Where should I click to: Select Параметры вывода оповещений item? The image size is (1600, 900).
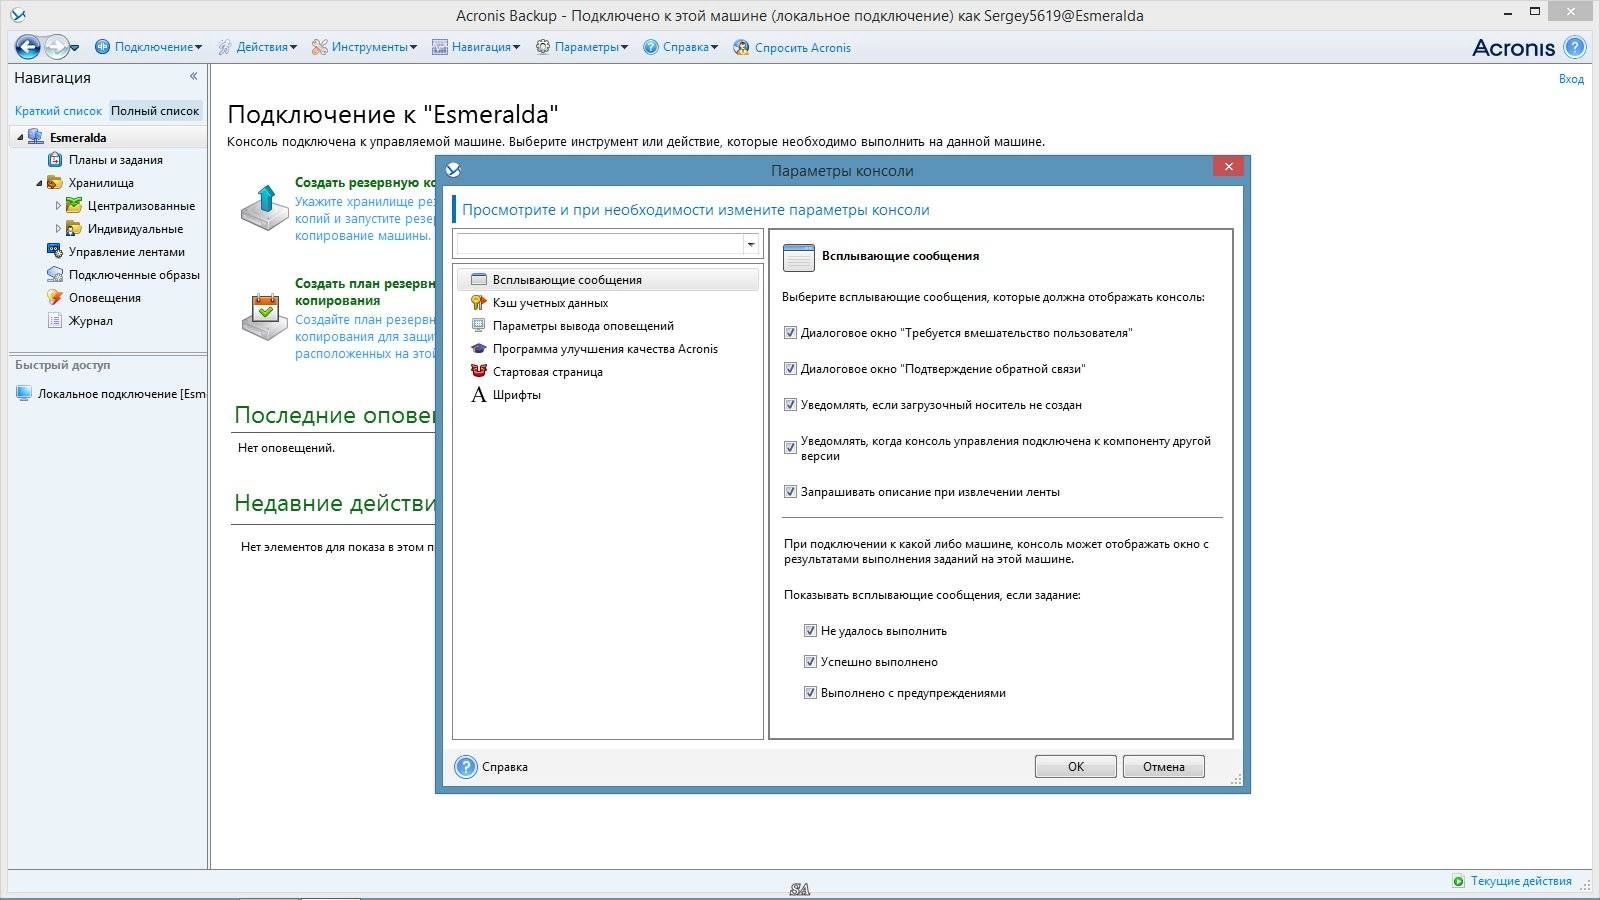pyautogui.click(x=583, y=326)
